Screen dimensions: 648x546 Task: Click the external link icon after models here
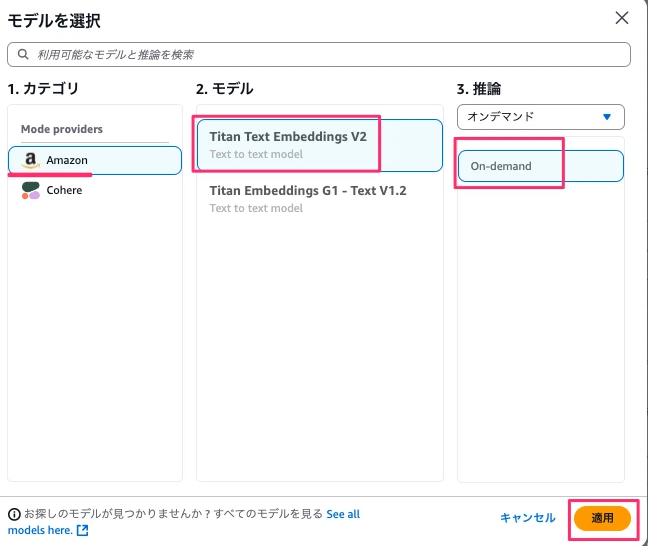(83, 530)
